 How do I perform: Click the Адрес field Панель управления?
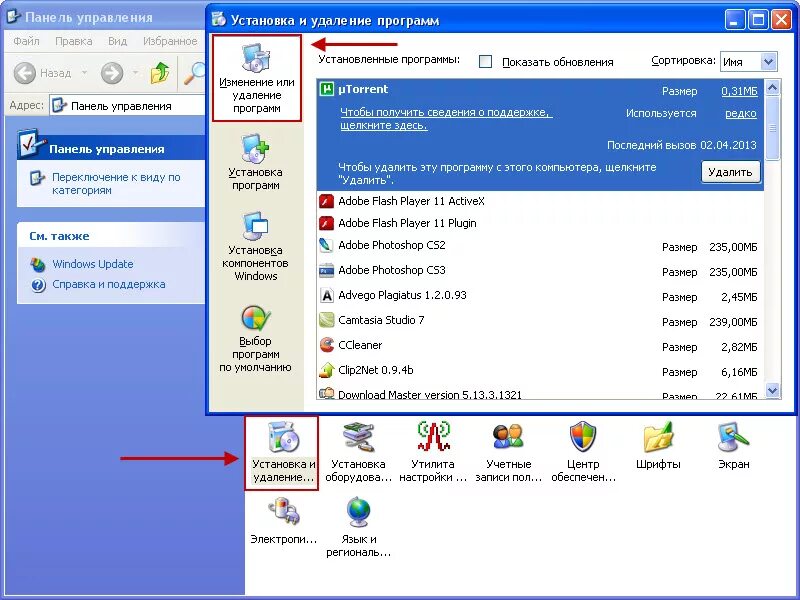[128, 106]
